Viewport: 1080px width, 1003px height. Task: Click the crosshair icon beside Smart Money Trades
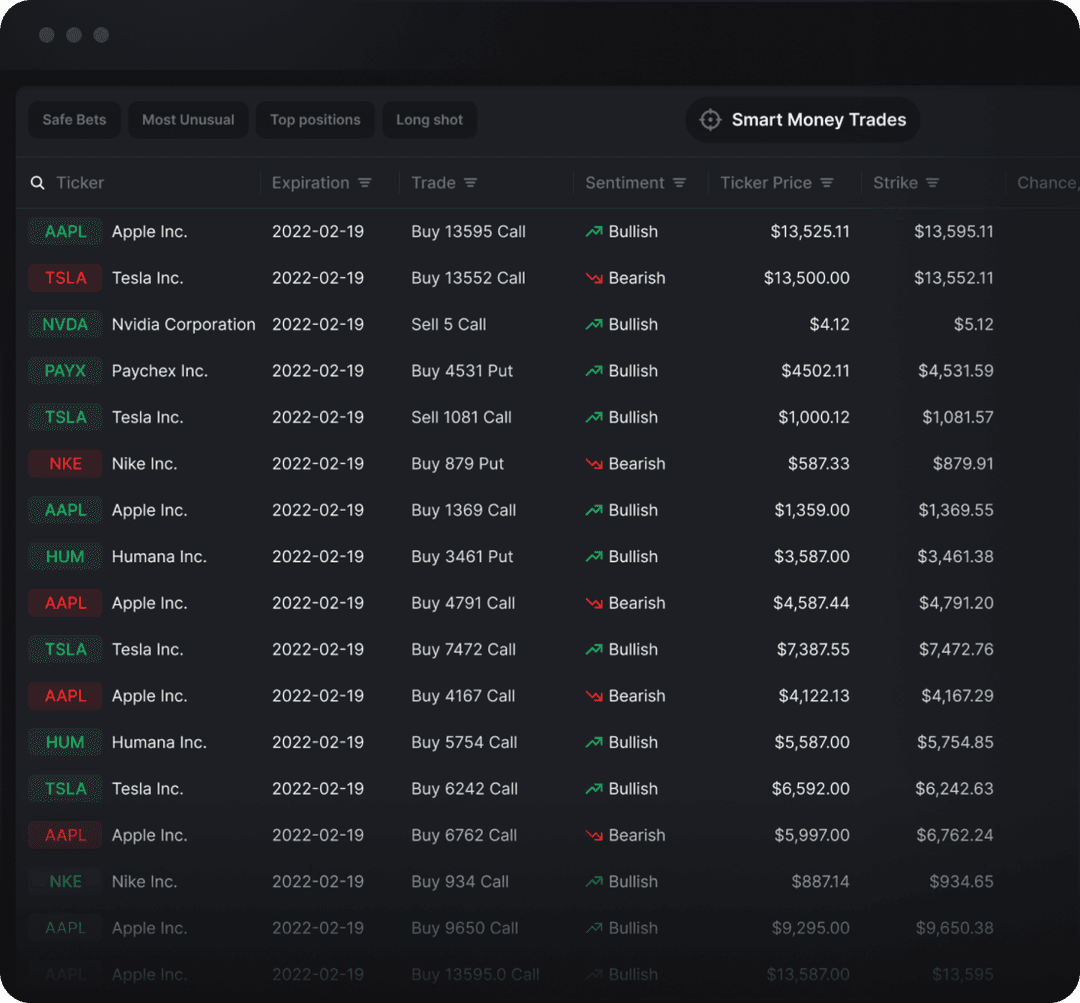(x=710, y=120)
